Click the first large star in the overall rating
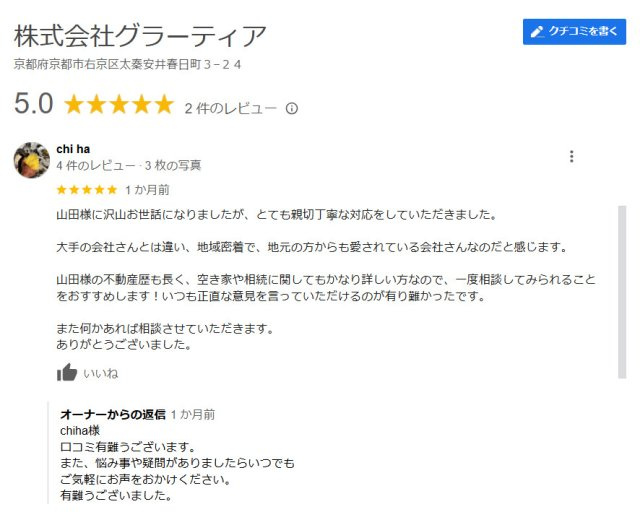Viewport: 640px width, 512px height. [74, 105]
